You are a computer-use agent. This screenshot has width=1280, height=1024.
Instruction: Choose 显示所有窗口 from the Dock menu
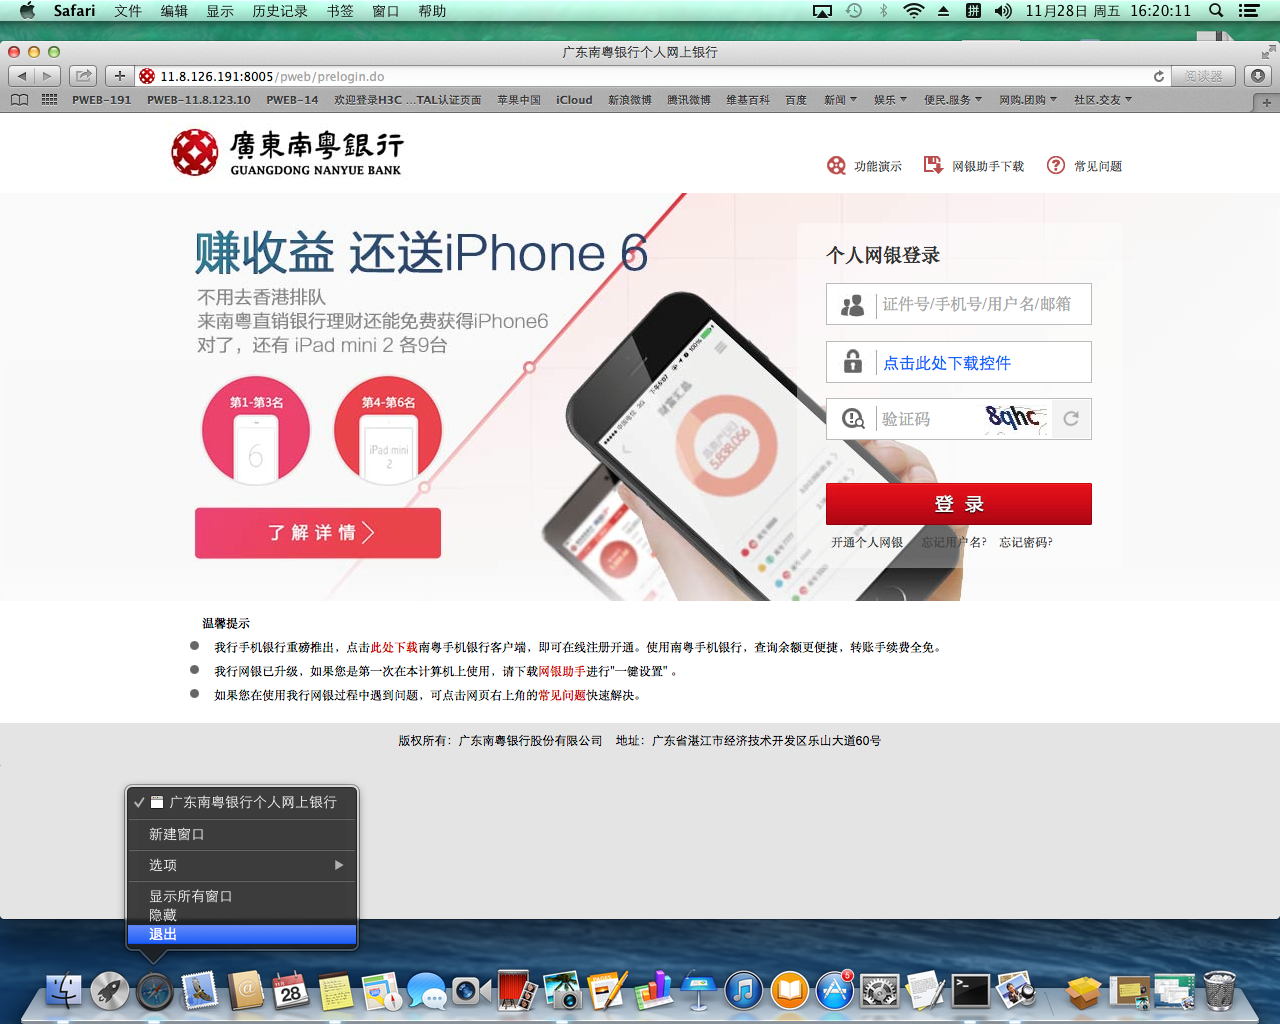pos(242,896)
